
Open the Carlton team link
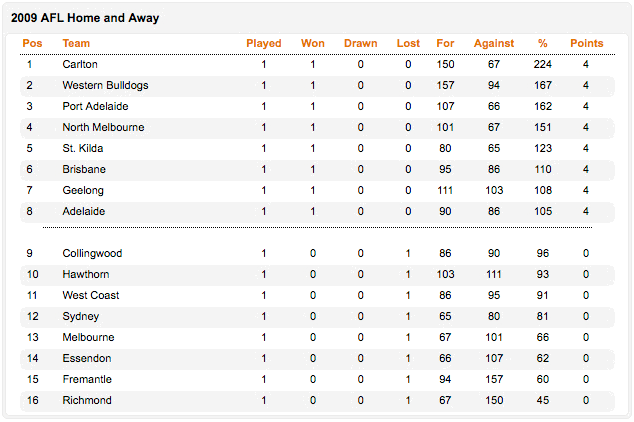[80, 65]
